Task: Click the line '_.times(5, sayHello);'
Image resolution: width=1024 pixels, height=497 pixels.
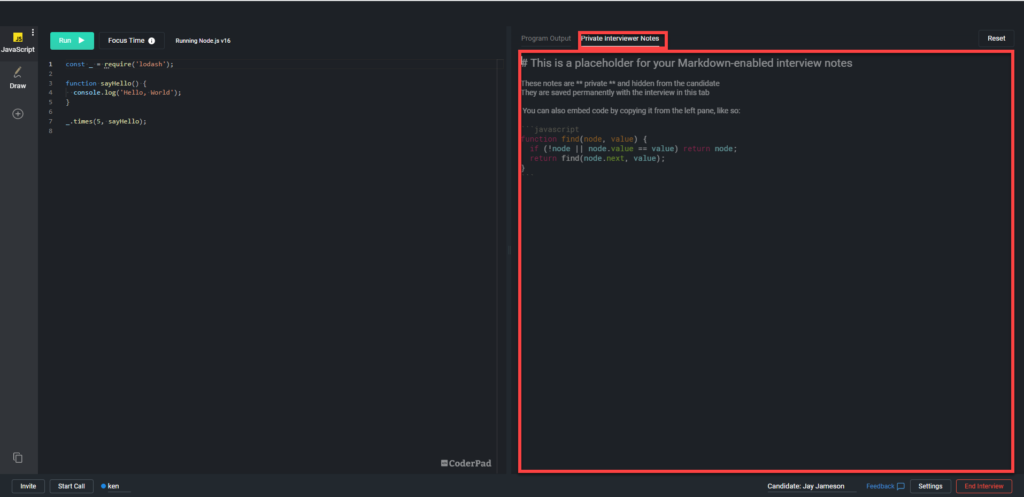Action: [106, 121]
